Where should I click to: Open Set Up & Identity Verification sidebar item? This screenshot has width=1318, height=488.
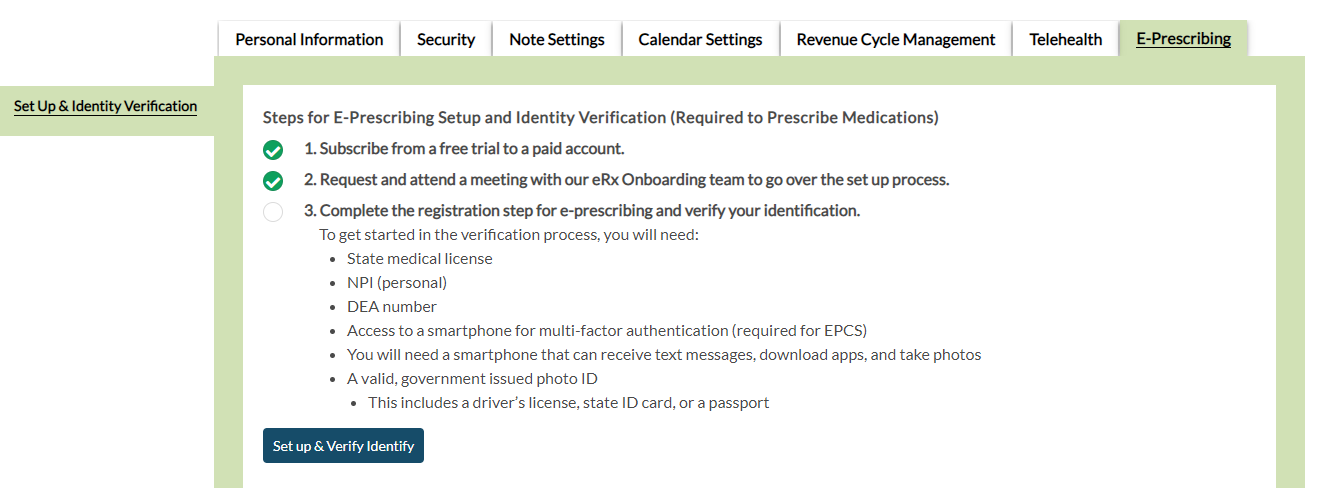click(x=105, y=106)
